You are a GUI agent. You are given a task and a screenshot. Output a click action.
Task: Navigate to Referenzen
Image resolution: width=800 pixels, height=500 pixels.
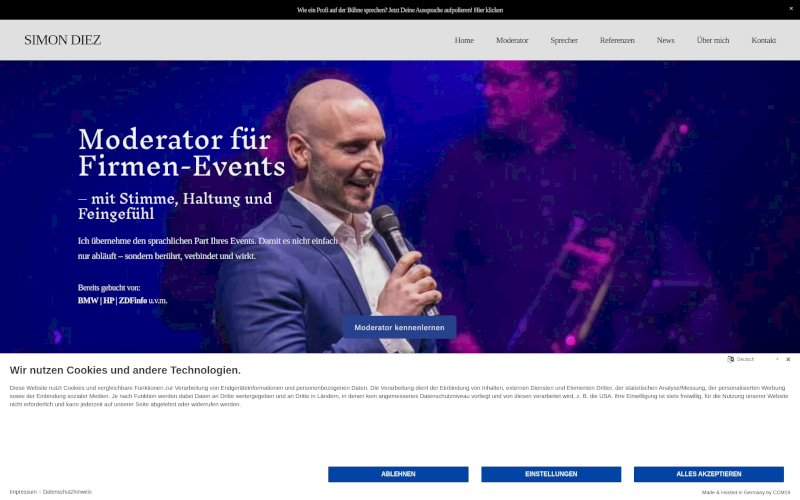617,40
